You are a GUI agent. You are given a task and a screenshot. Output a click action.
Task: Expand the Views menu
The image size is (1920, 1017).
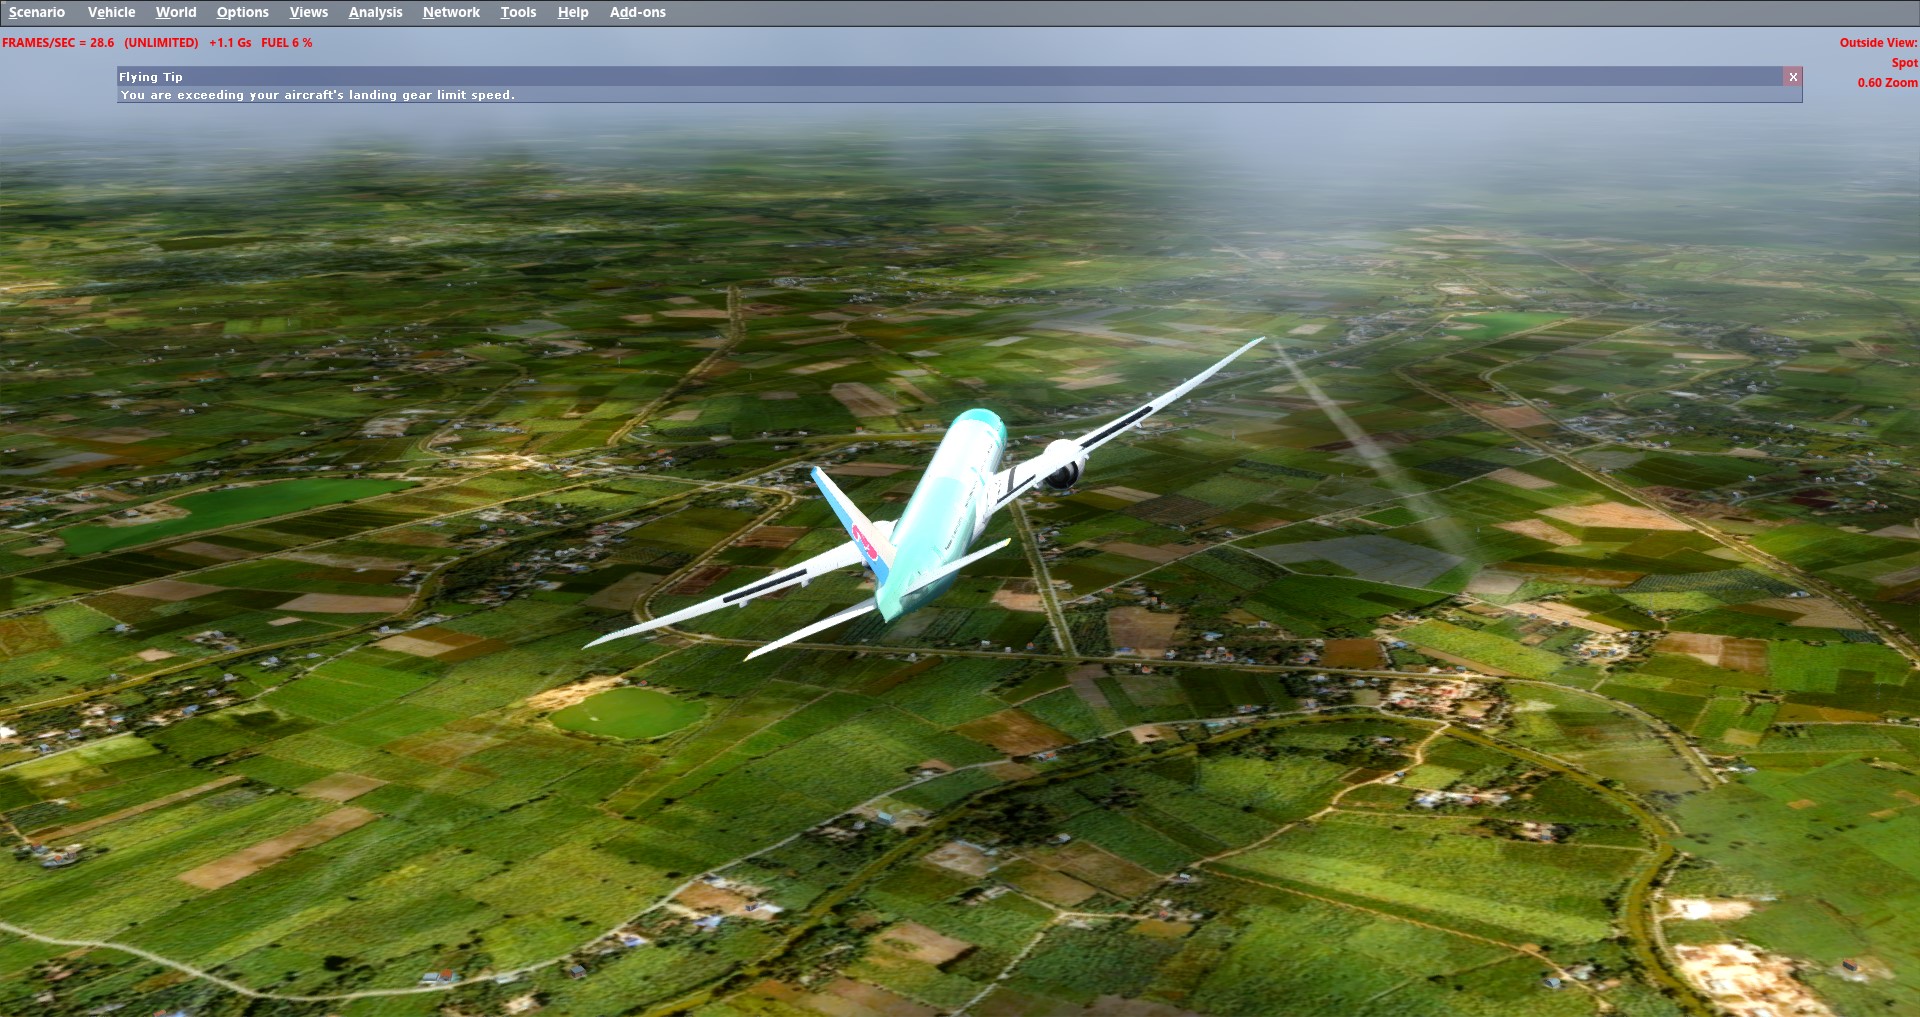click(308, 12)
